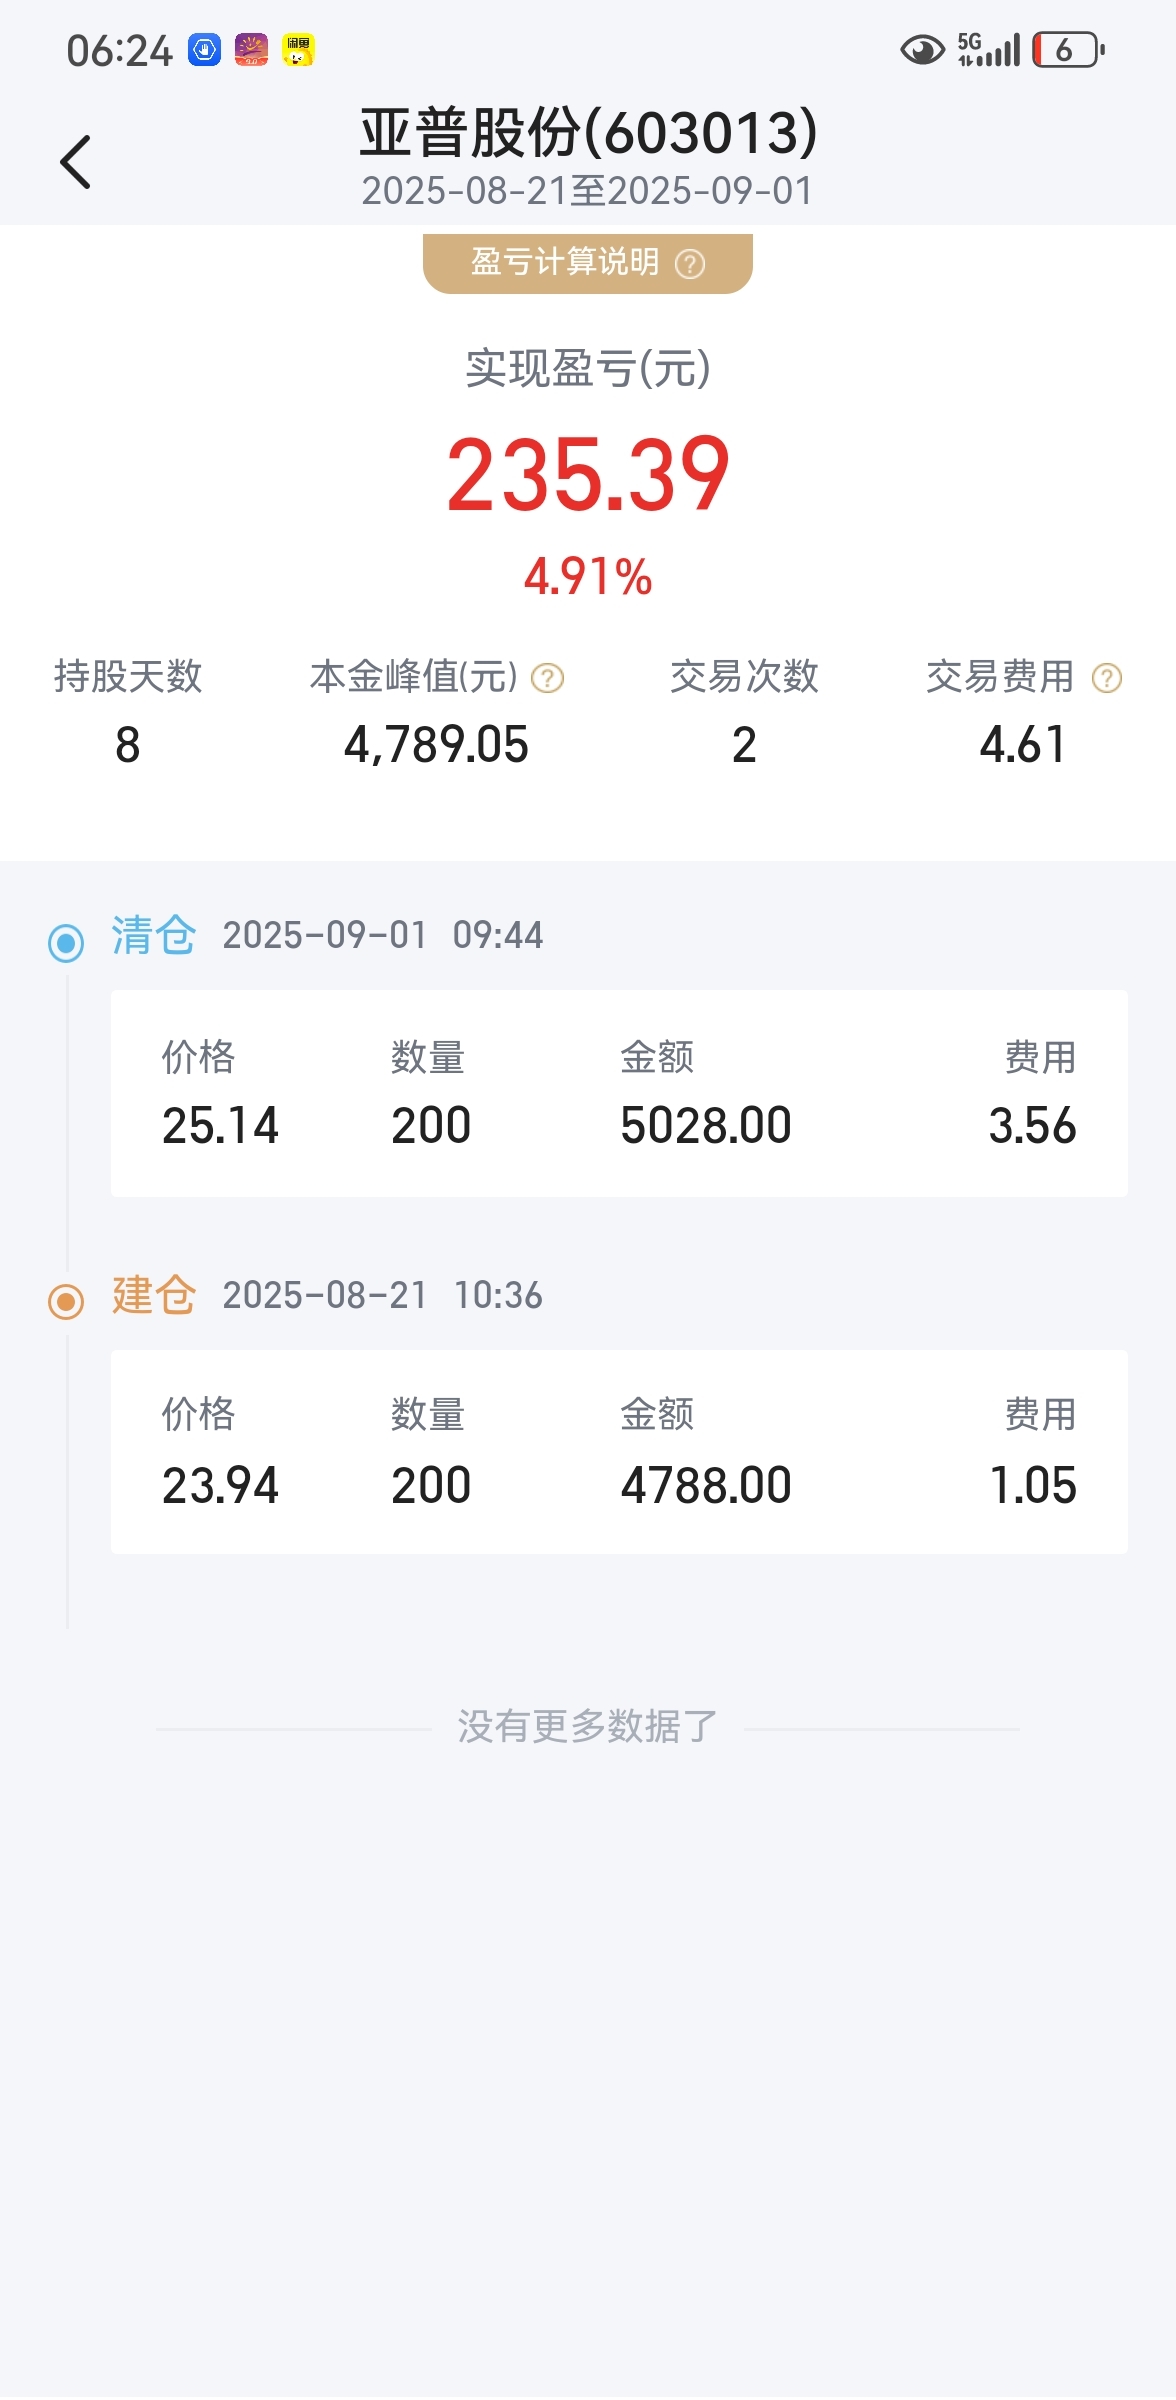The height and width of the screenshot is (2400, 1176).
Task: Tap the back arrow icon
Action: click(x=76, y=162)
